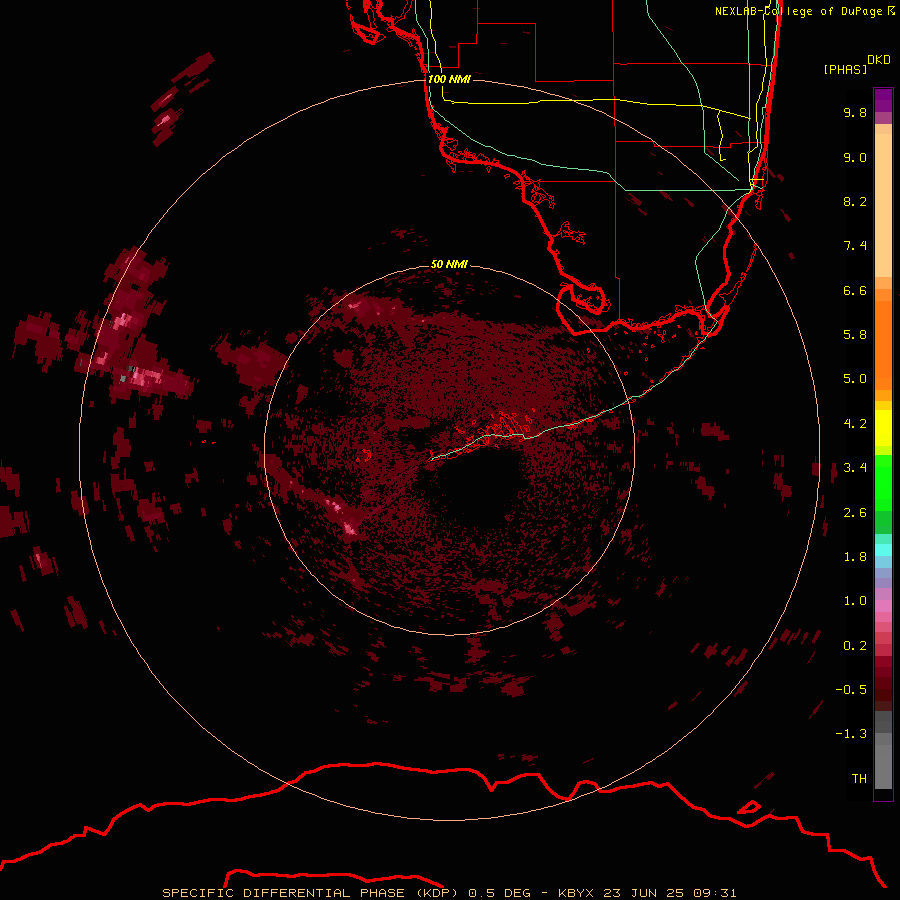Click the 7.4 scale value
Image resolution: width=900 pixels, height=900 pixels.
(855, 246)
